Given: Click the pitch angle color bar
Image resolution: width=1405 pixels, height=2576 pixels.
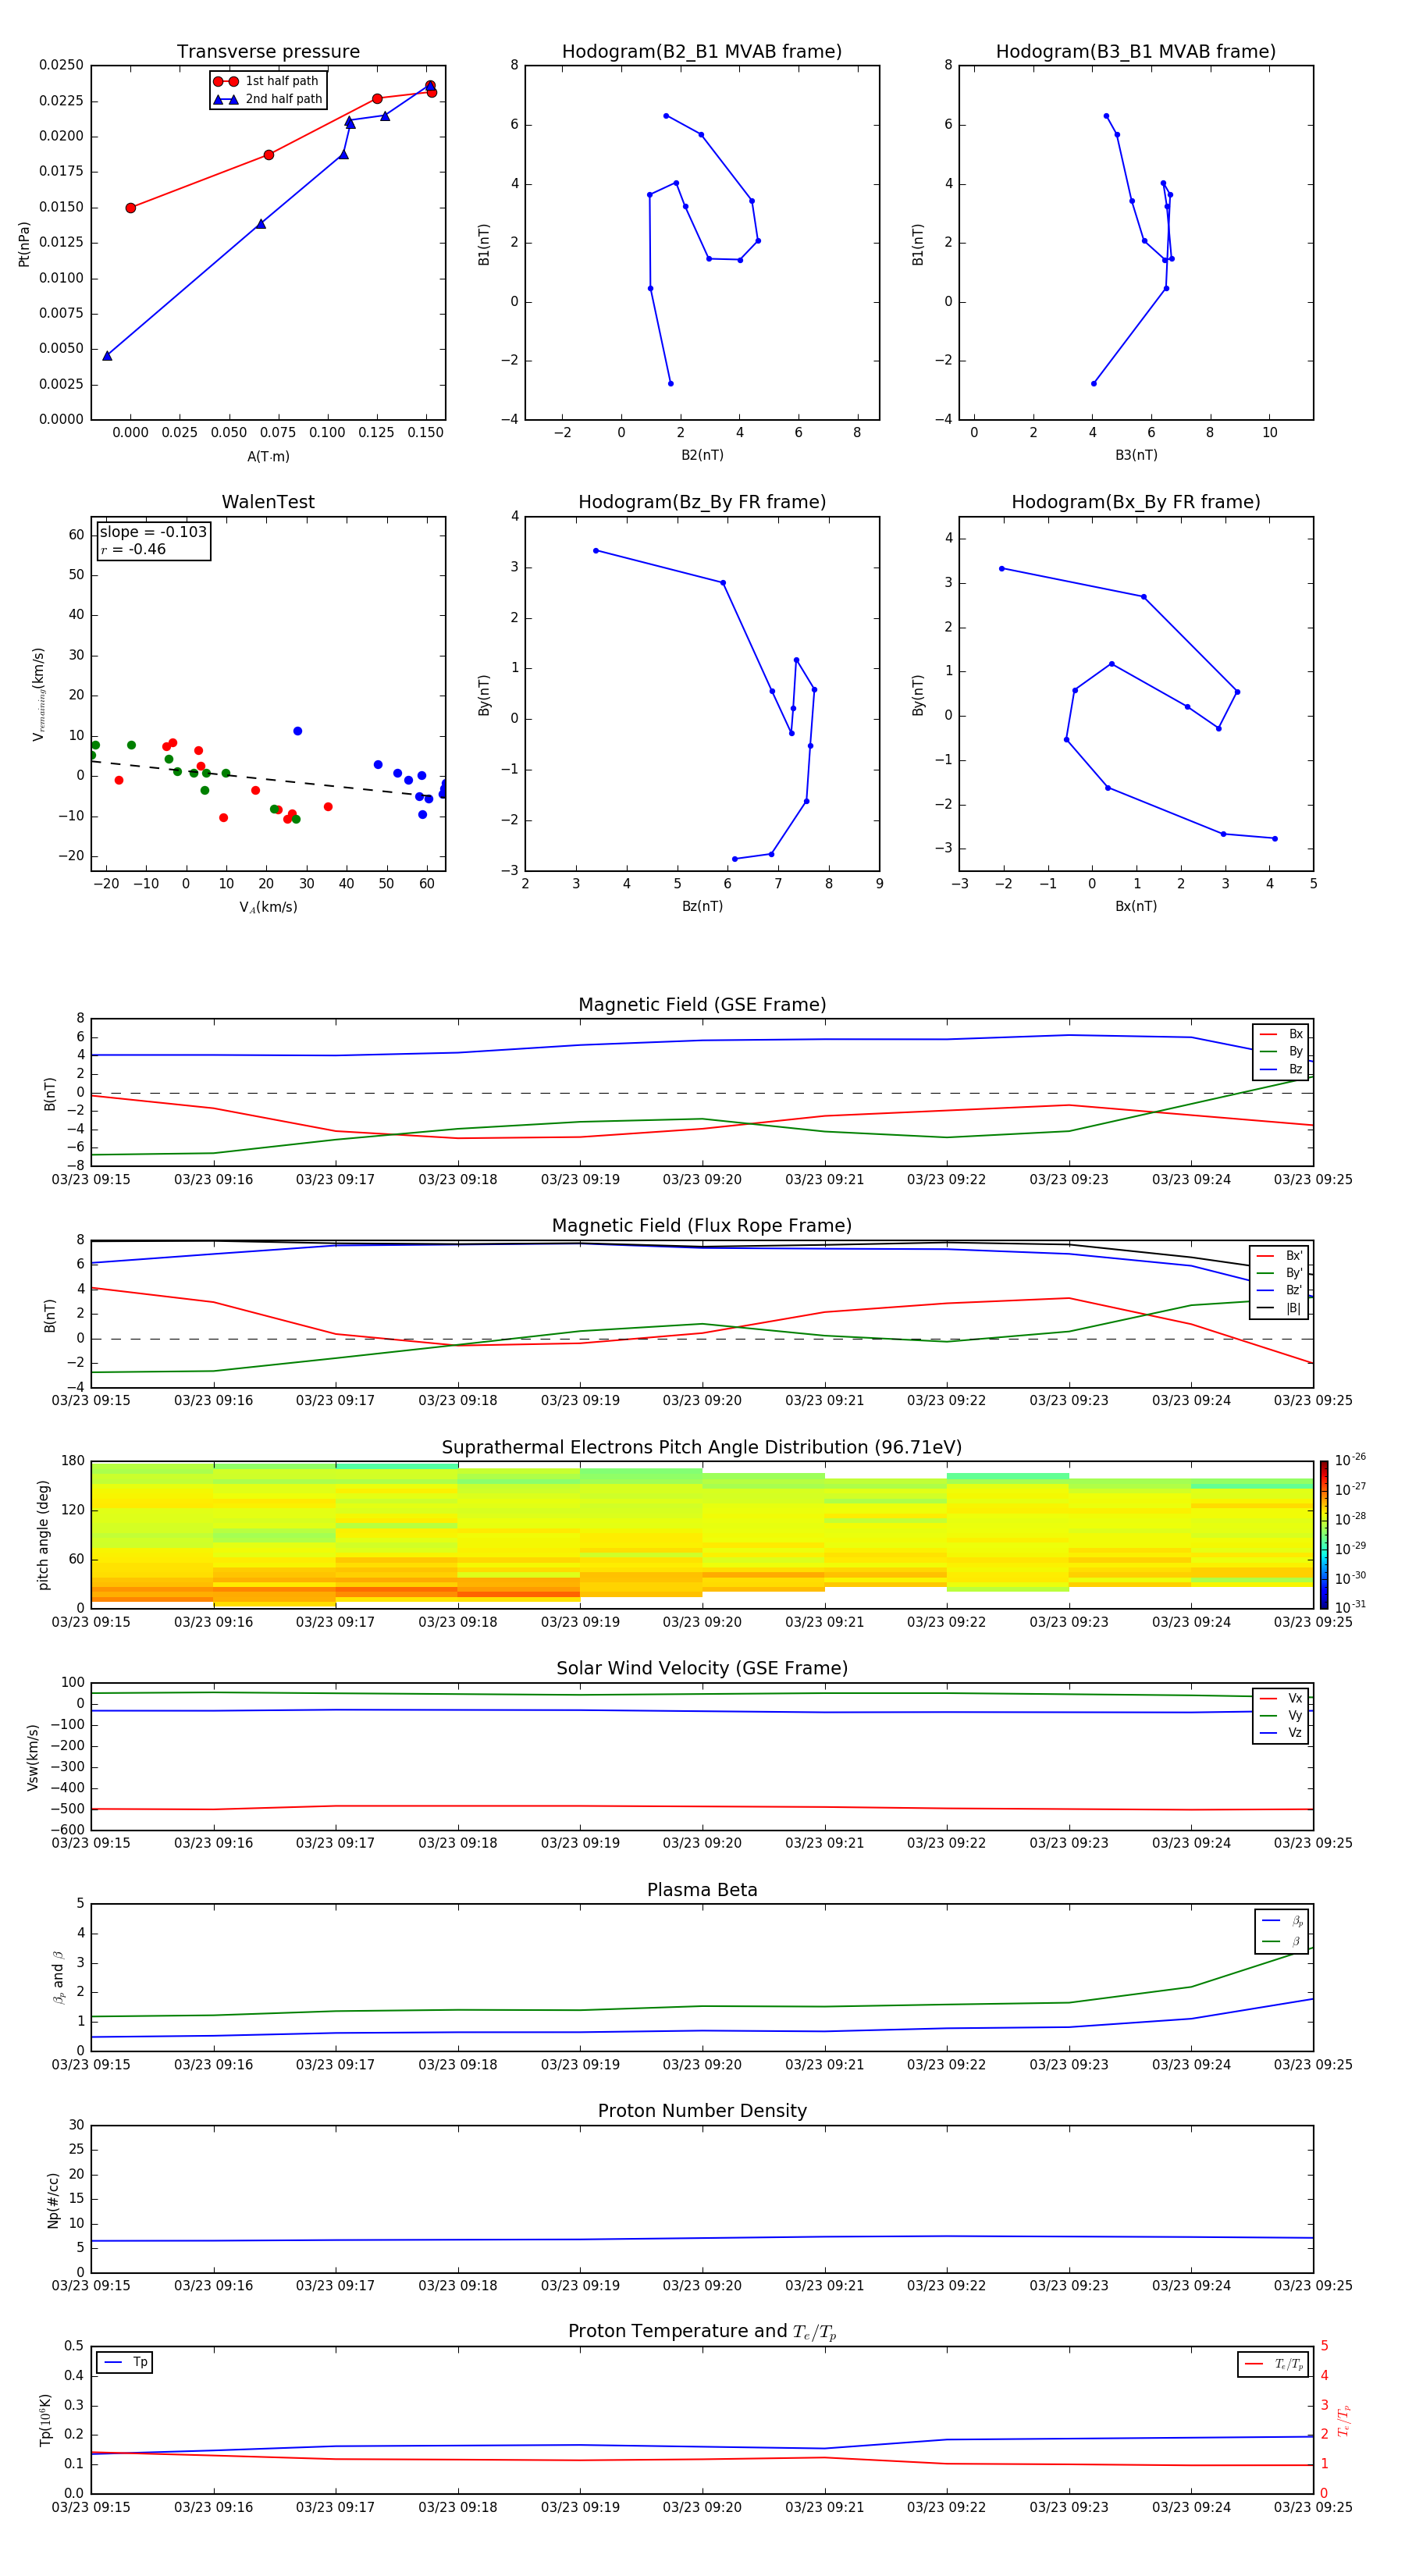Looking at the screenshot, I should pos(1324,1534).
